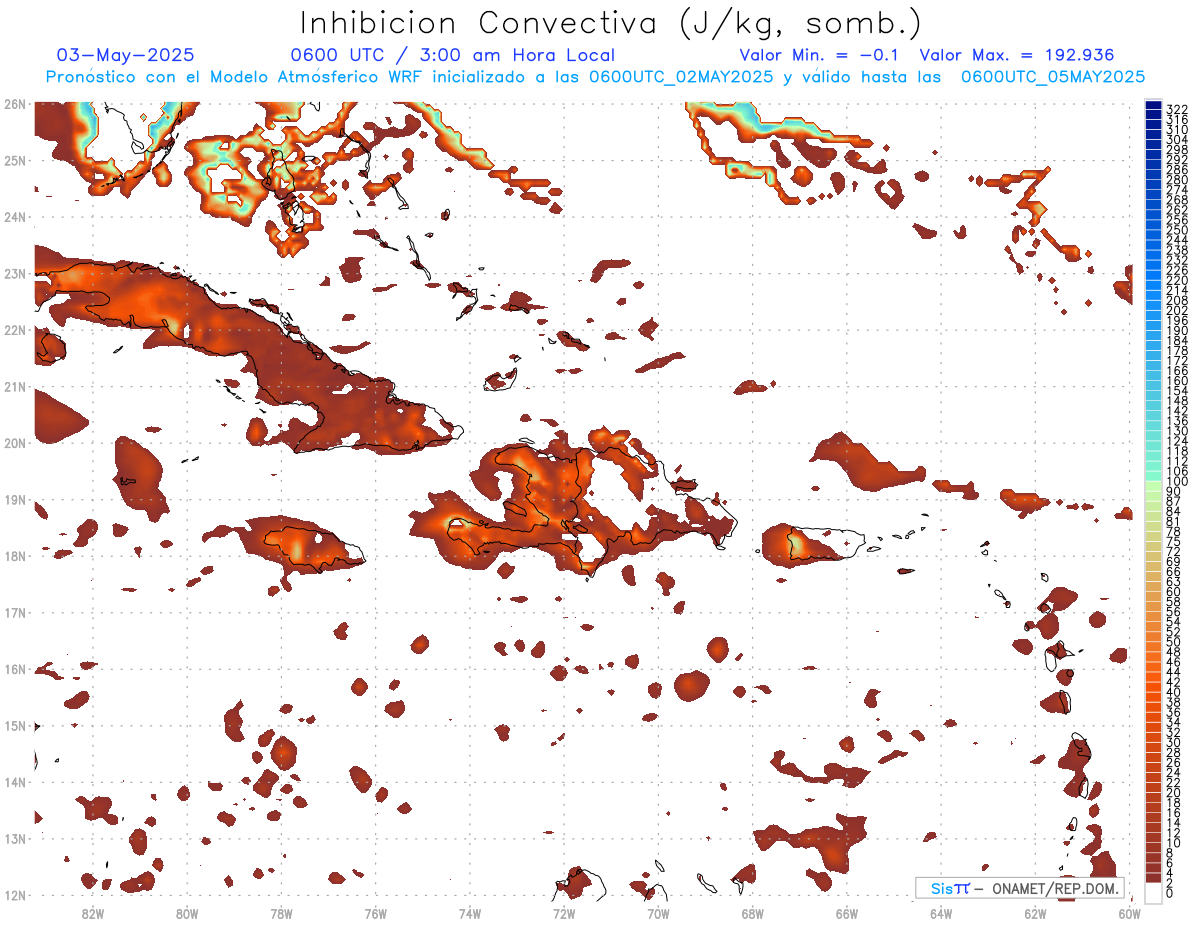Click the 17N latitude label
This screenshot has width=1200, height=927.
pos(14,612)
